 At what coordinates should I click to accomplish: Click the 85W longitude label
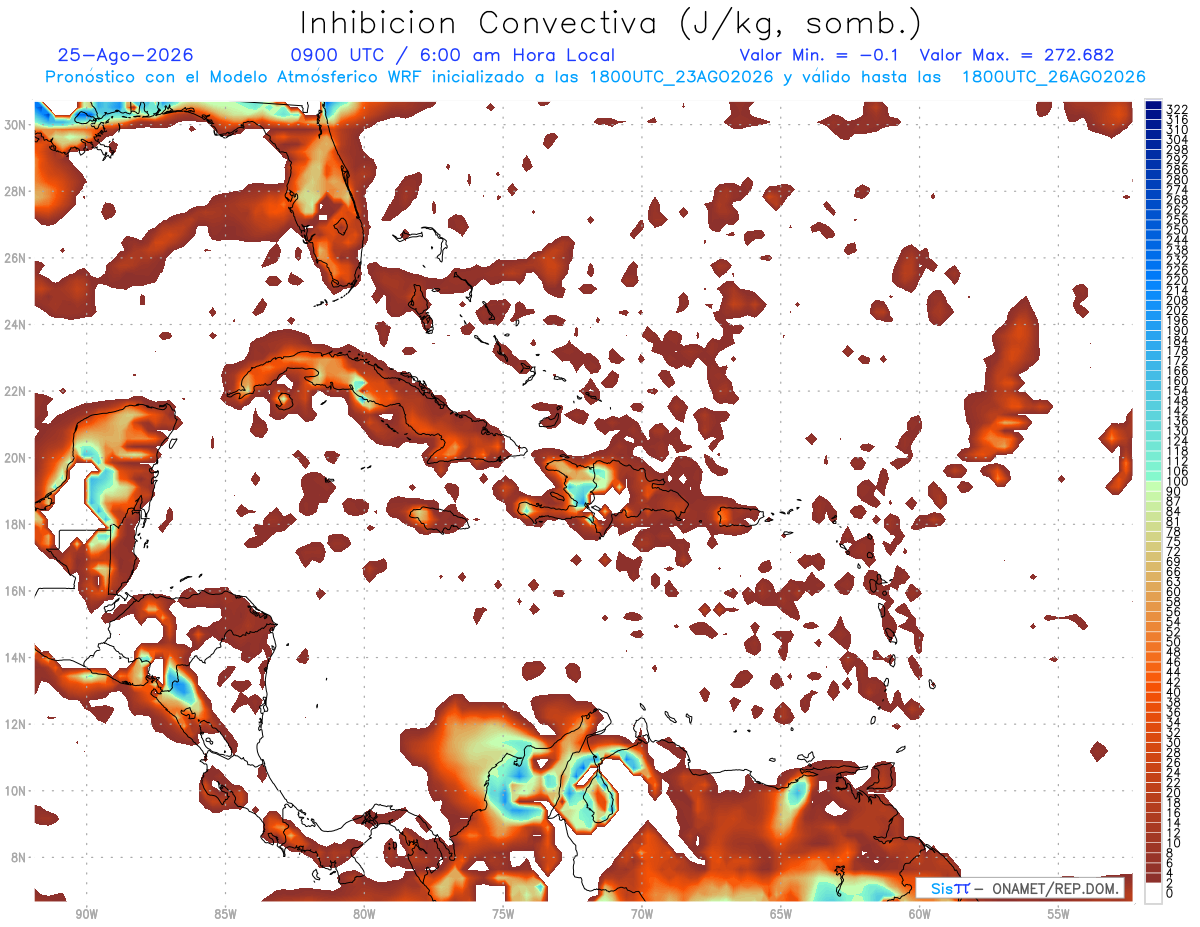tap(225, 914)
